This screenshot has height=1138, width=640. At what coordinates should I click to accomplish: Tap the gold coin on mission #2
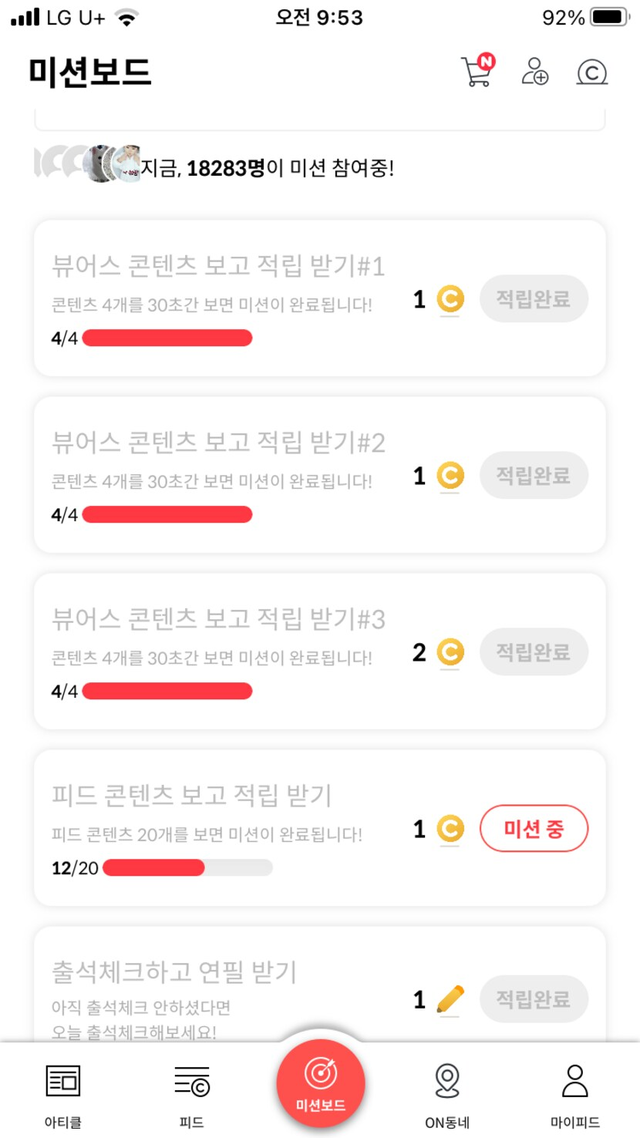click(x=451, y=476)
